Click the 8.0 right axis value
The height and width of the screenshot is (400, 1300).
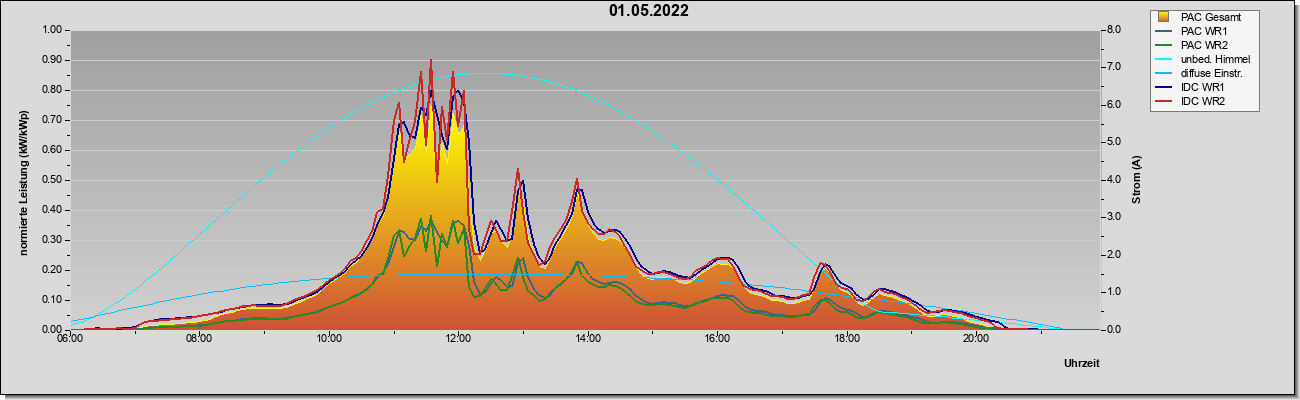1113,30
